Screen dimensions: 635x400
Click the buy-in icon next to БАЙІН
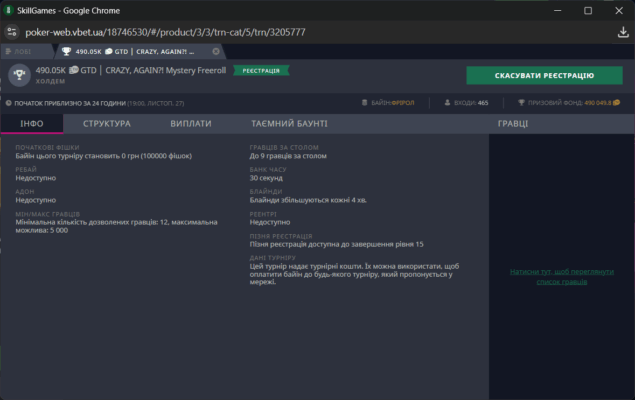tap(363, 102)
